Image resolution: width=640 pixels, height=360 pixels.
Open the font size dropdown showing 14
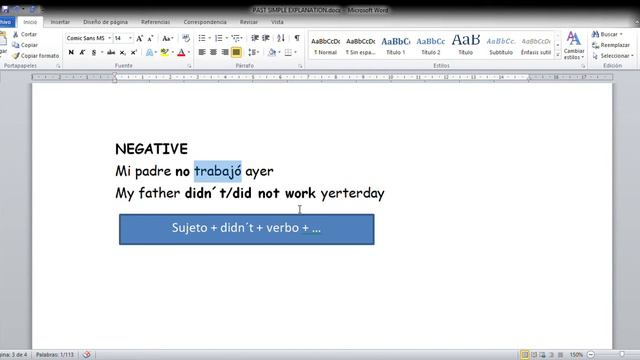[130, 38]
